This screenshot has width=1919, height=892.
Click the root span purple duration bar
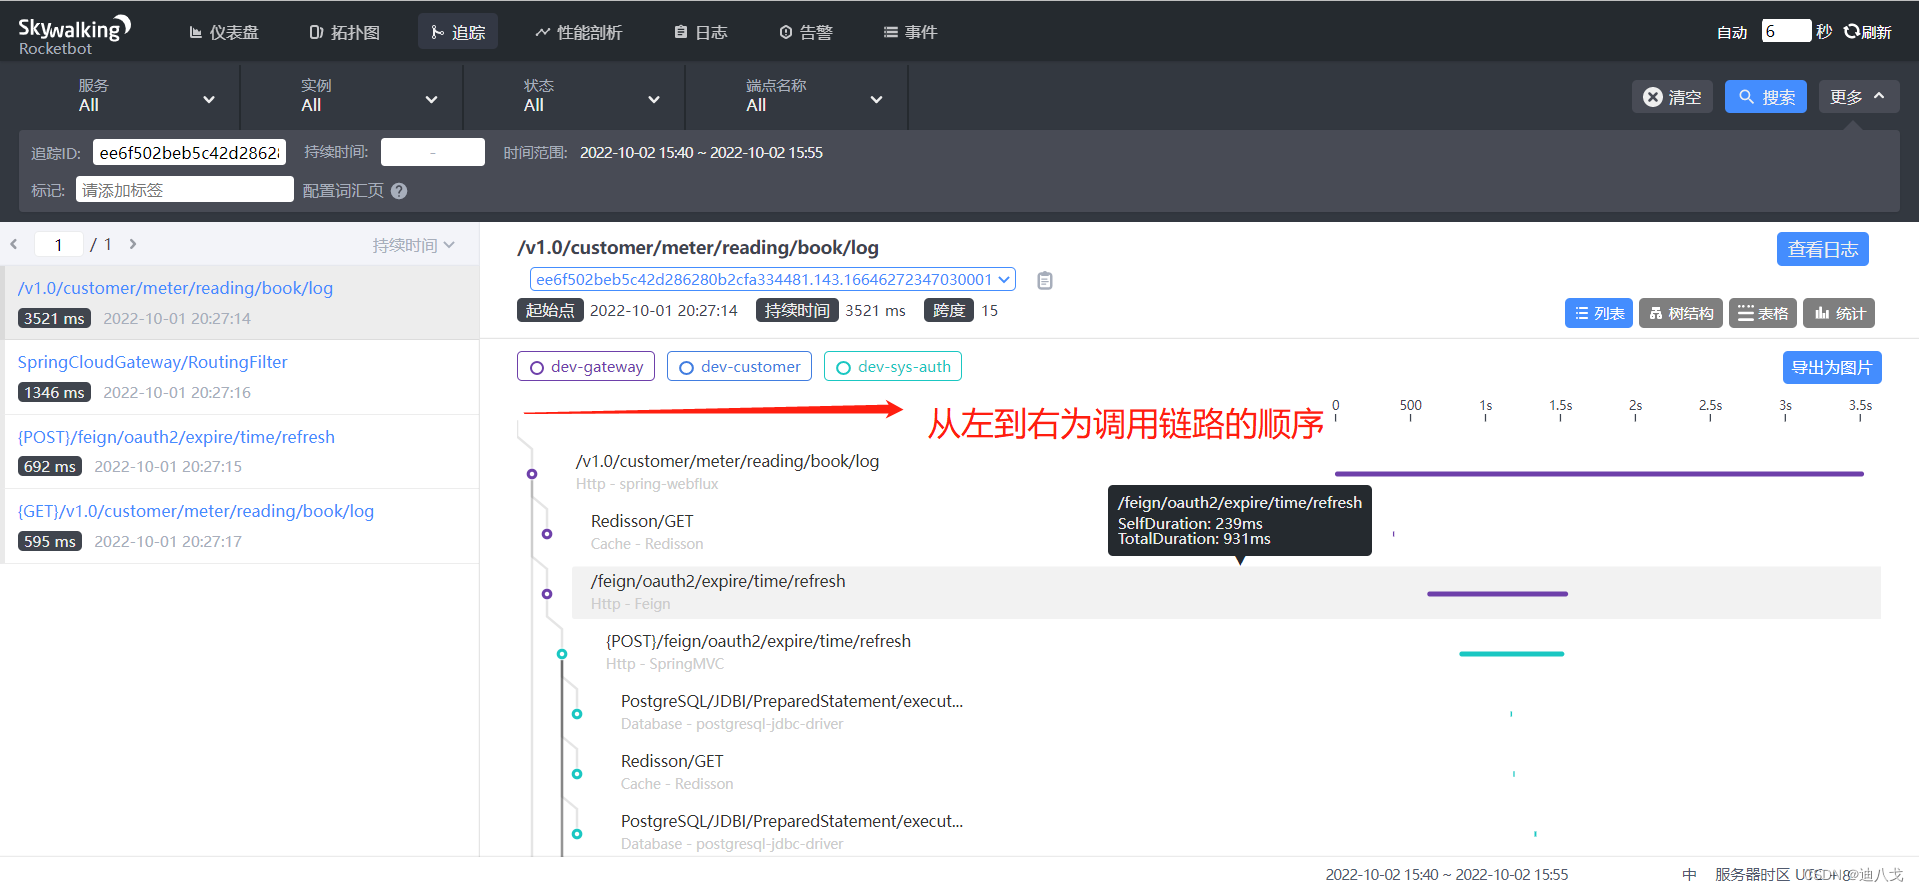coord(1599,474)
